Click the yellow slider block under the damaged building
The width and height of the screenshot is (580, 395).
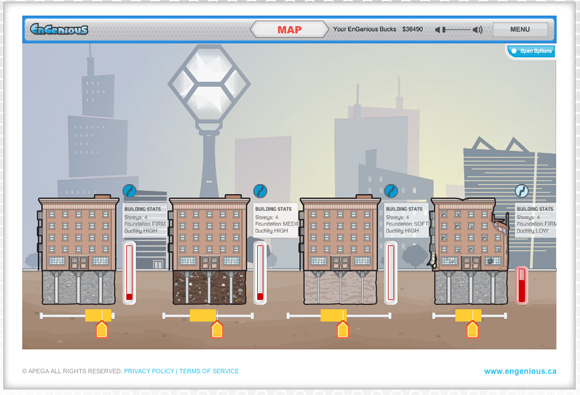[468, 315]
